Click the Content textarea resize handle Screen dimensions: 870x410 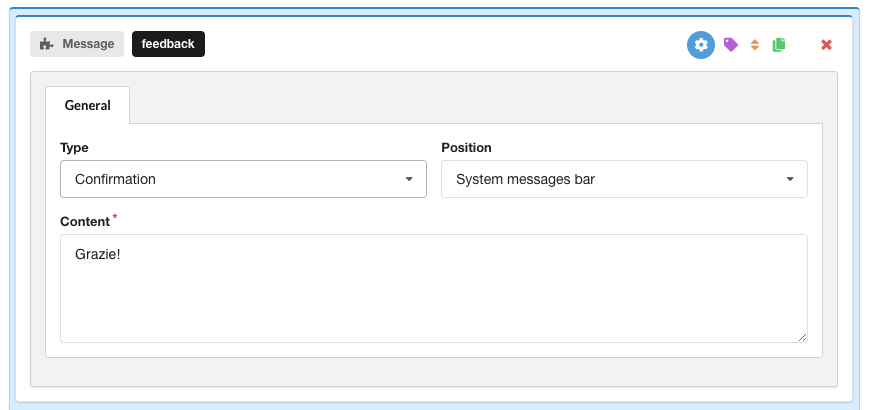click(802, 338)
